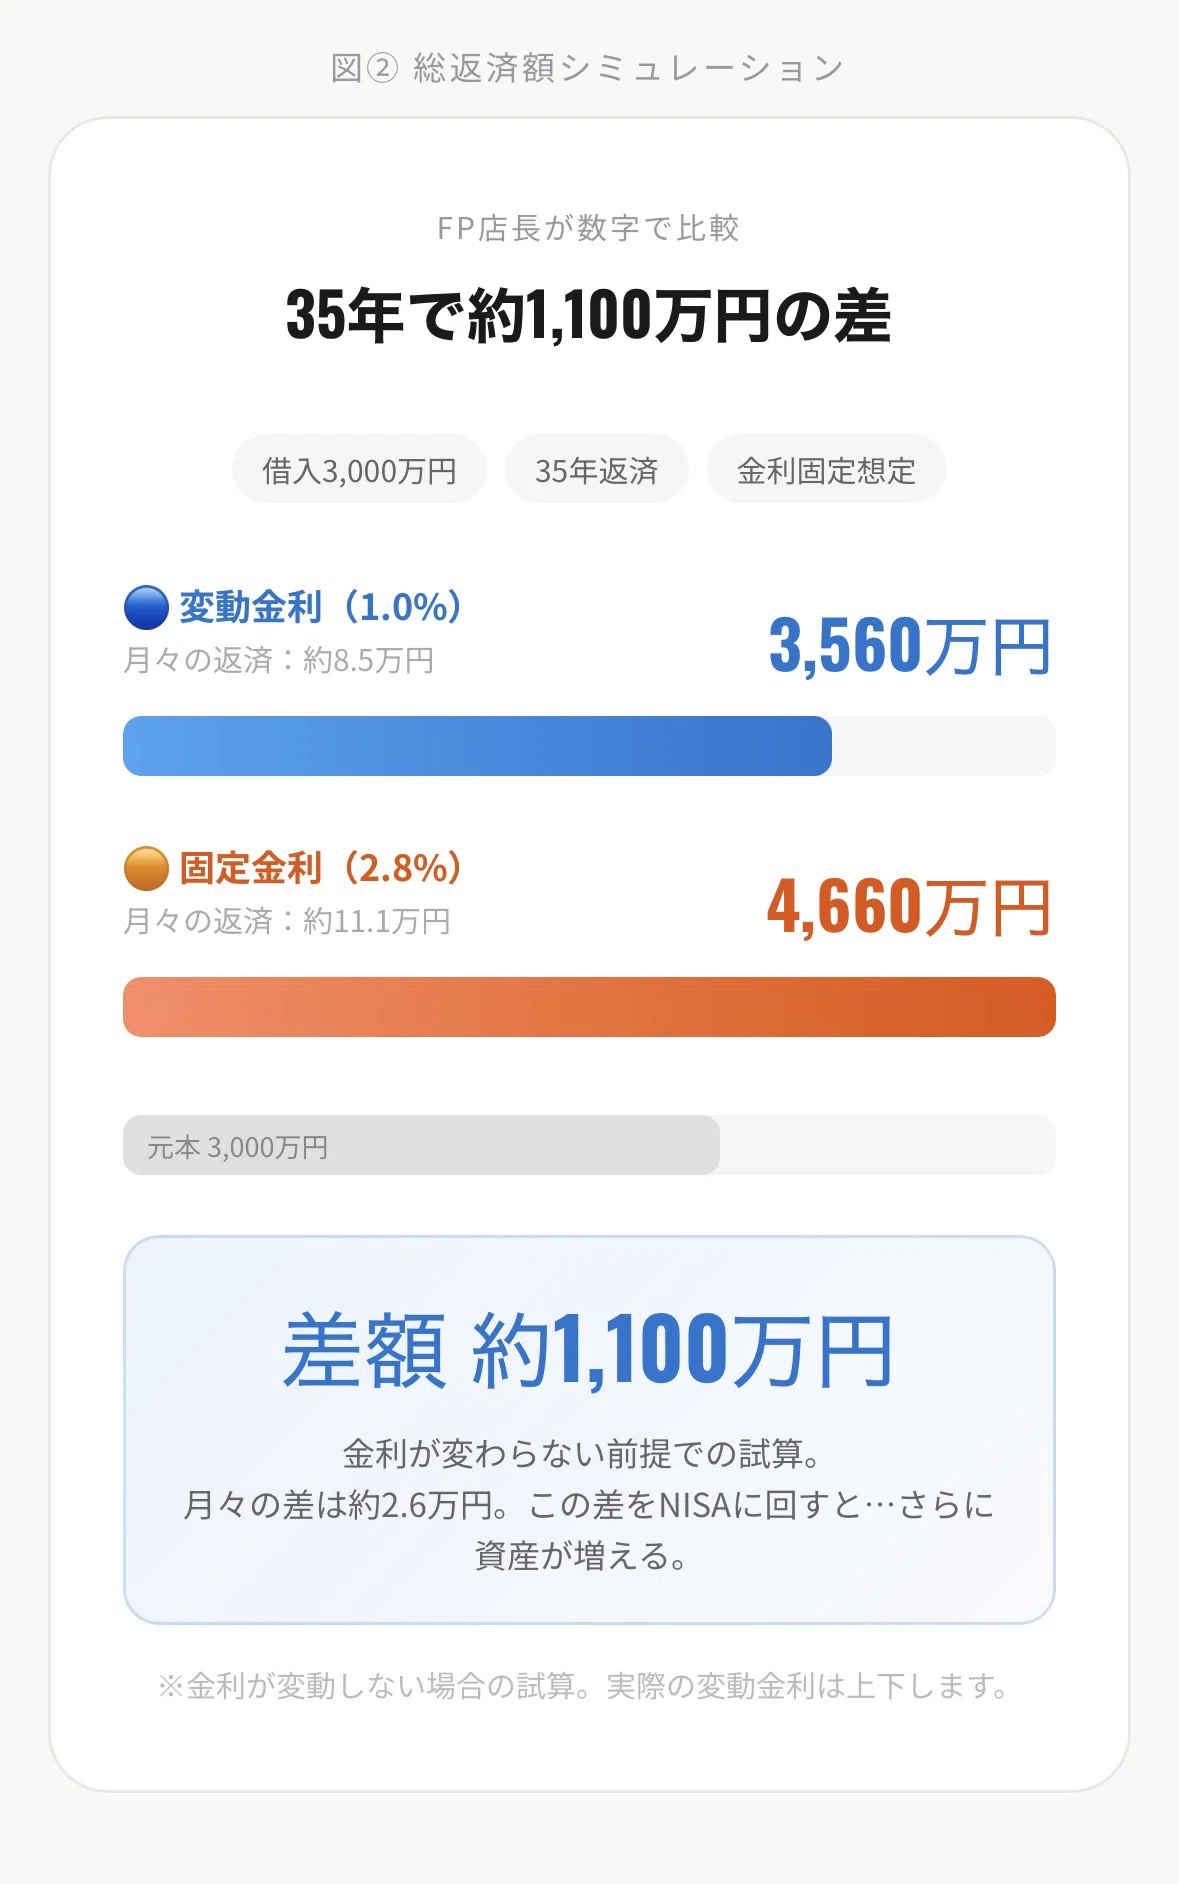The height and width of the screenshot is (1884, 1179).
Task: Click the orange circle beside 固定金利
Action: [146, 868]
